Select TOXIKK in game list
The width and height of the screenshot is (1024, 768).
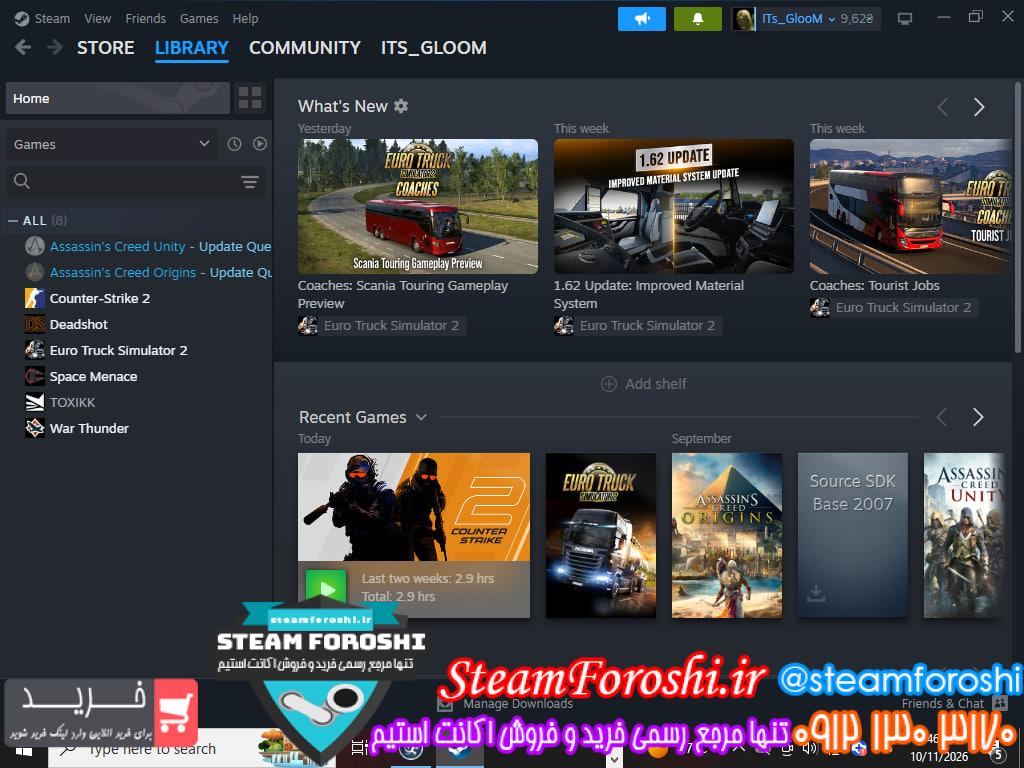pos(72,402)
